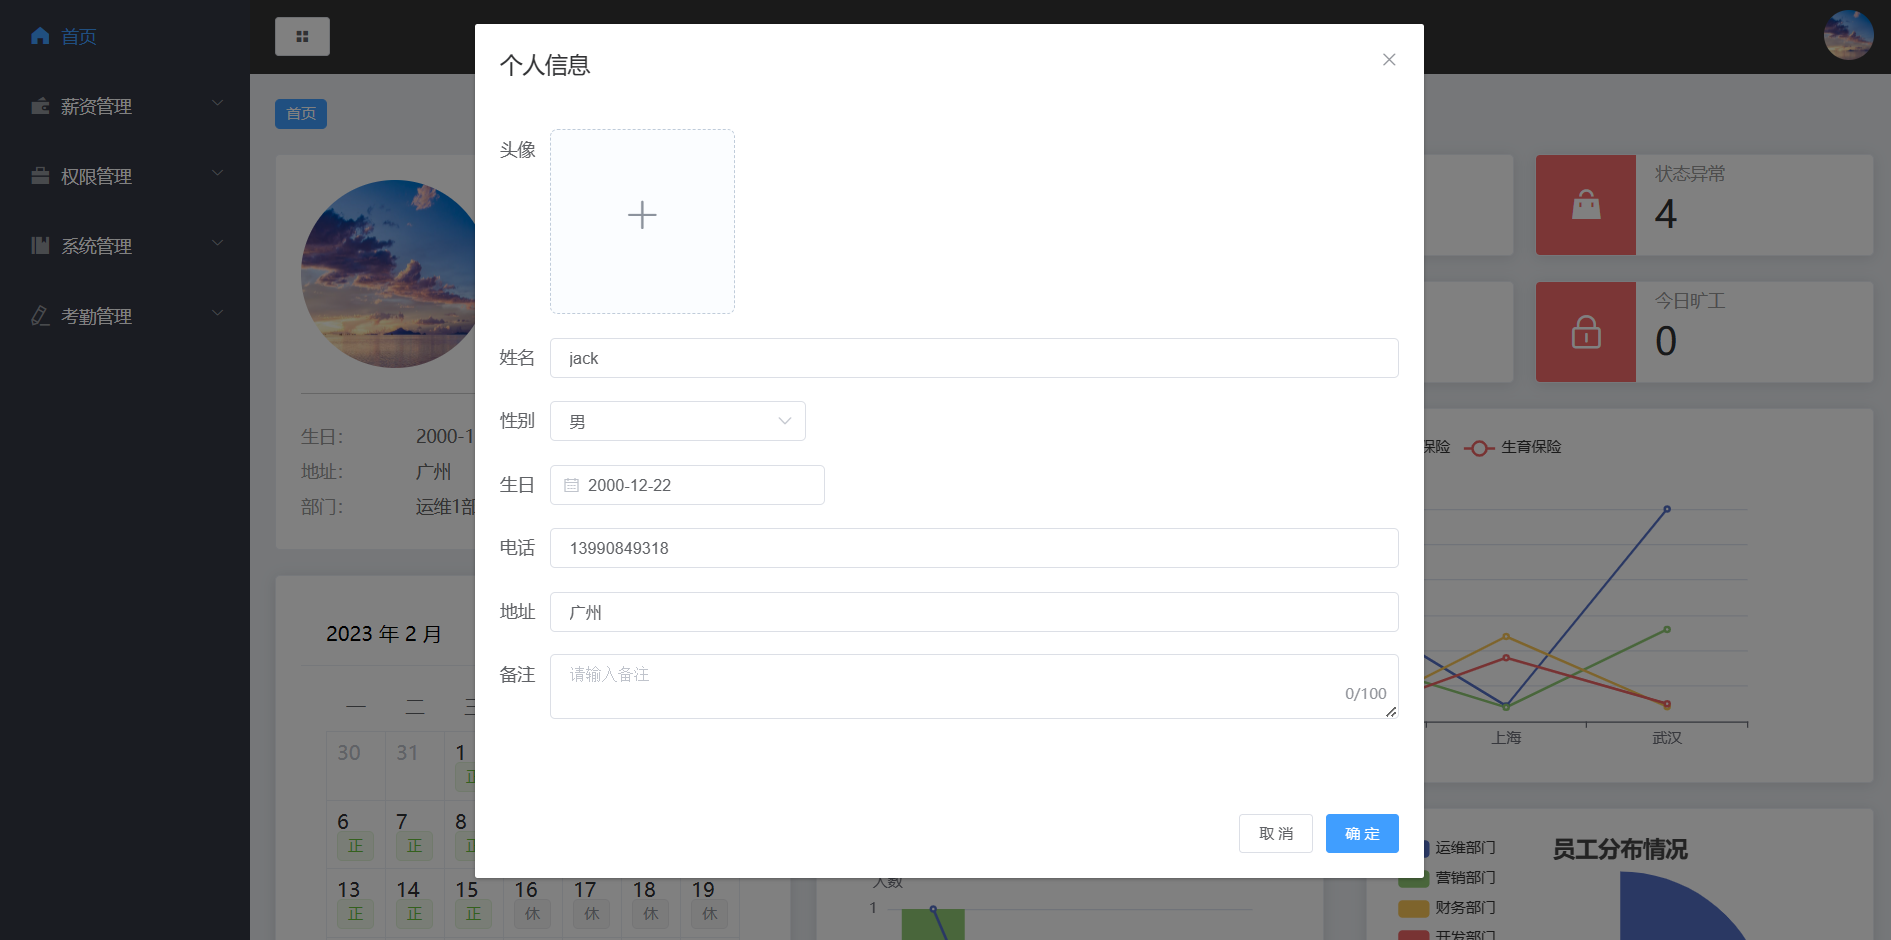Click the sidebar collapse grid icon
1891x940 pixels.
(x=302, y=36)
